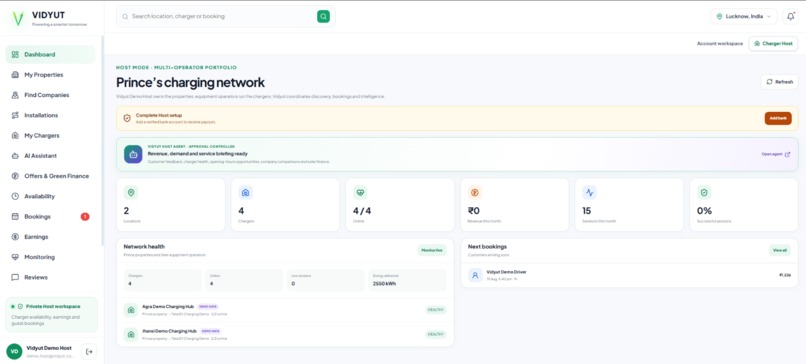
Task: Click the Chargers station icon on stat card
Action: click(x=245, y=193)
